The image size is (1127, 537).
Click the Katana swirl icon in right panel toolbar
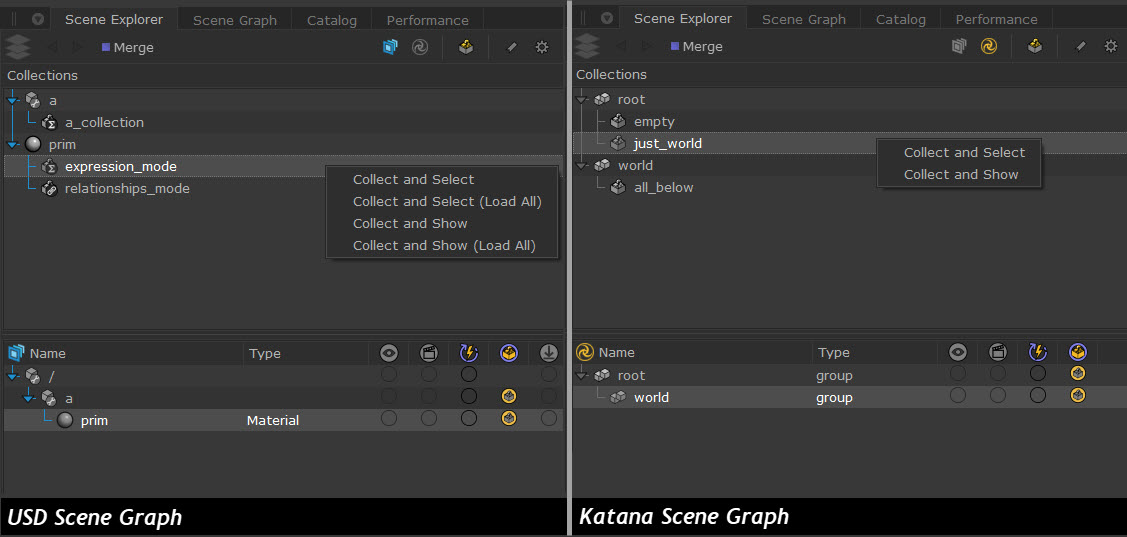[x=988, y=46]
